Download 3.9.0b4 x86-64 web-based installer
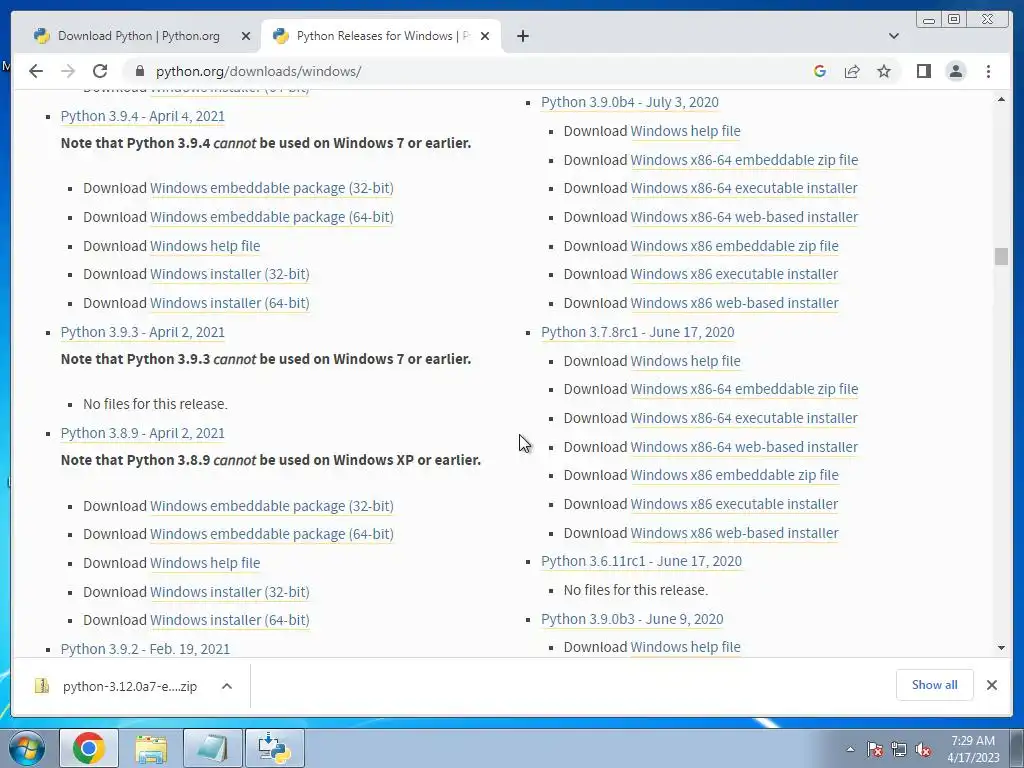Image resolution: width=1024 pixels, height=768 pixels. coord(744,217)
